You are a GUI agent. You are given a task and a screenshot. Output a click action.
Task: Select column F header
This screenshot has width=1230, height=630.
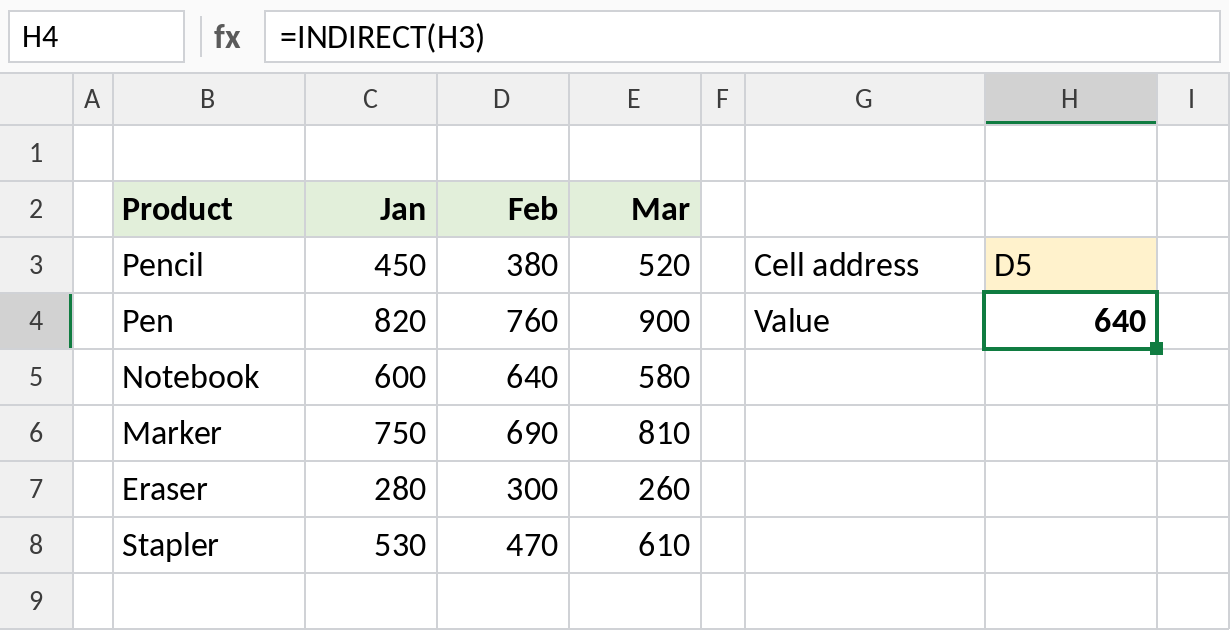pyautogui.click(x=723, y=98)
